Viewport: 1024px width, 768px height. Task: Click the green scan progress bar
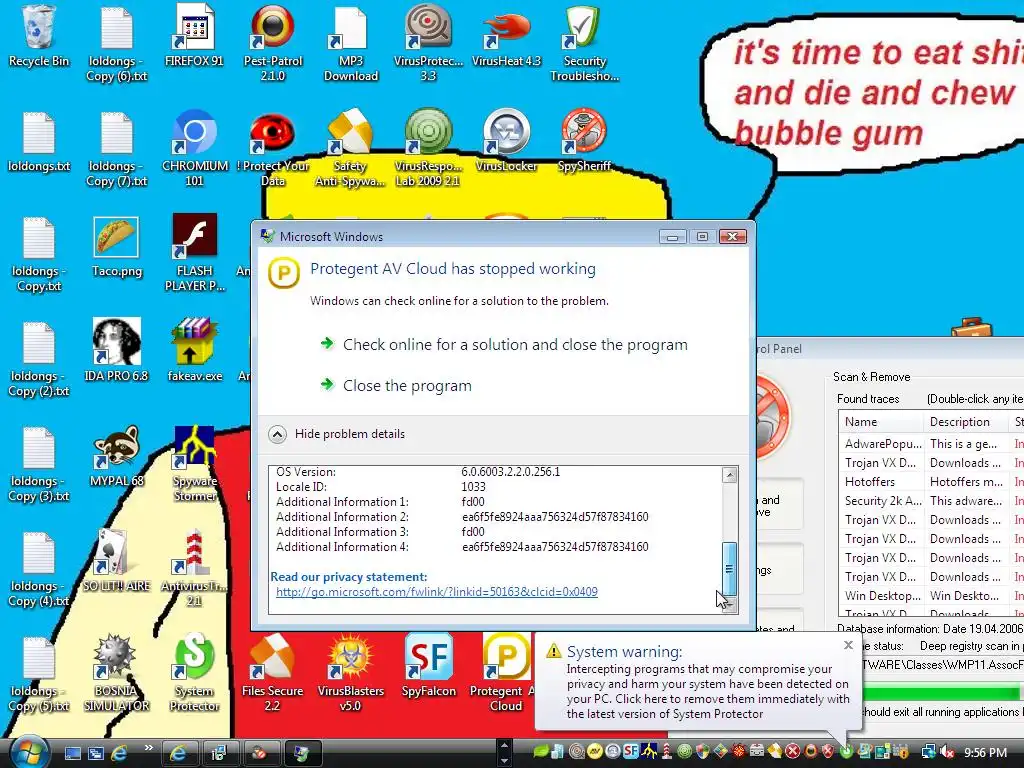[942, 692]
